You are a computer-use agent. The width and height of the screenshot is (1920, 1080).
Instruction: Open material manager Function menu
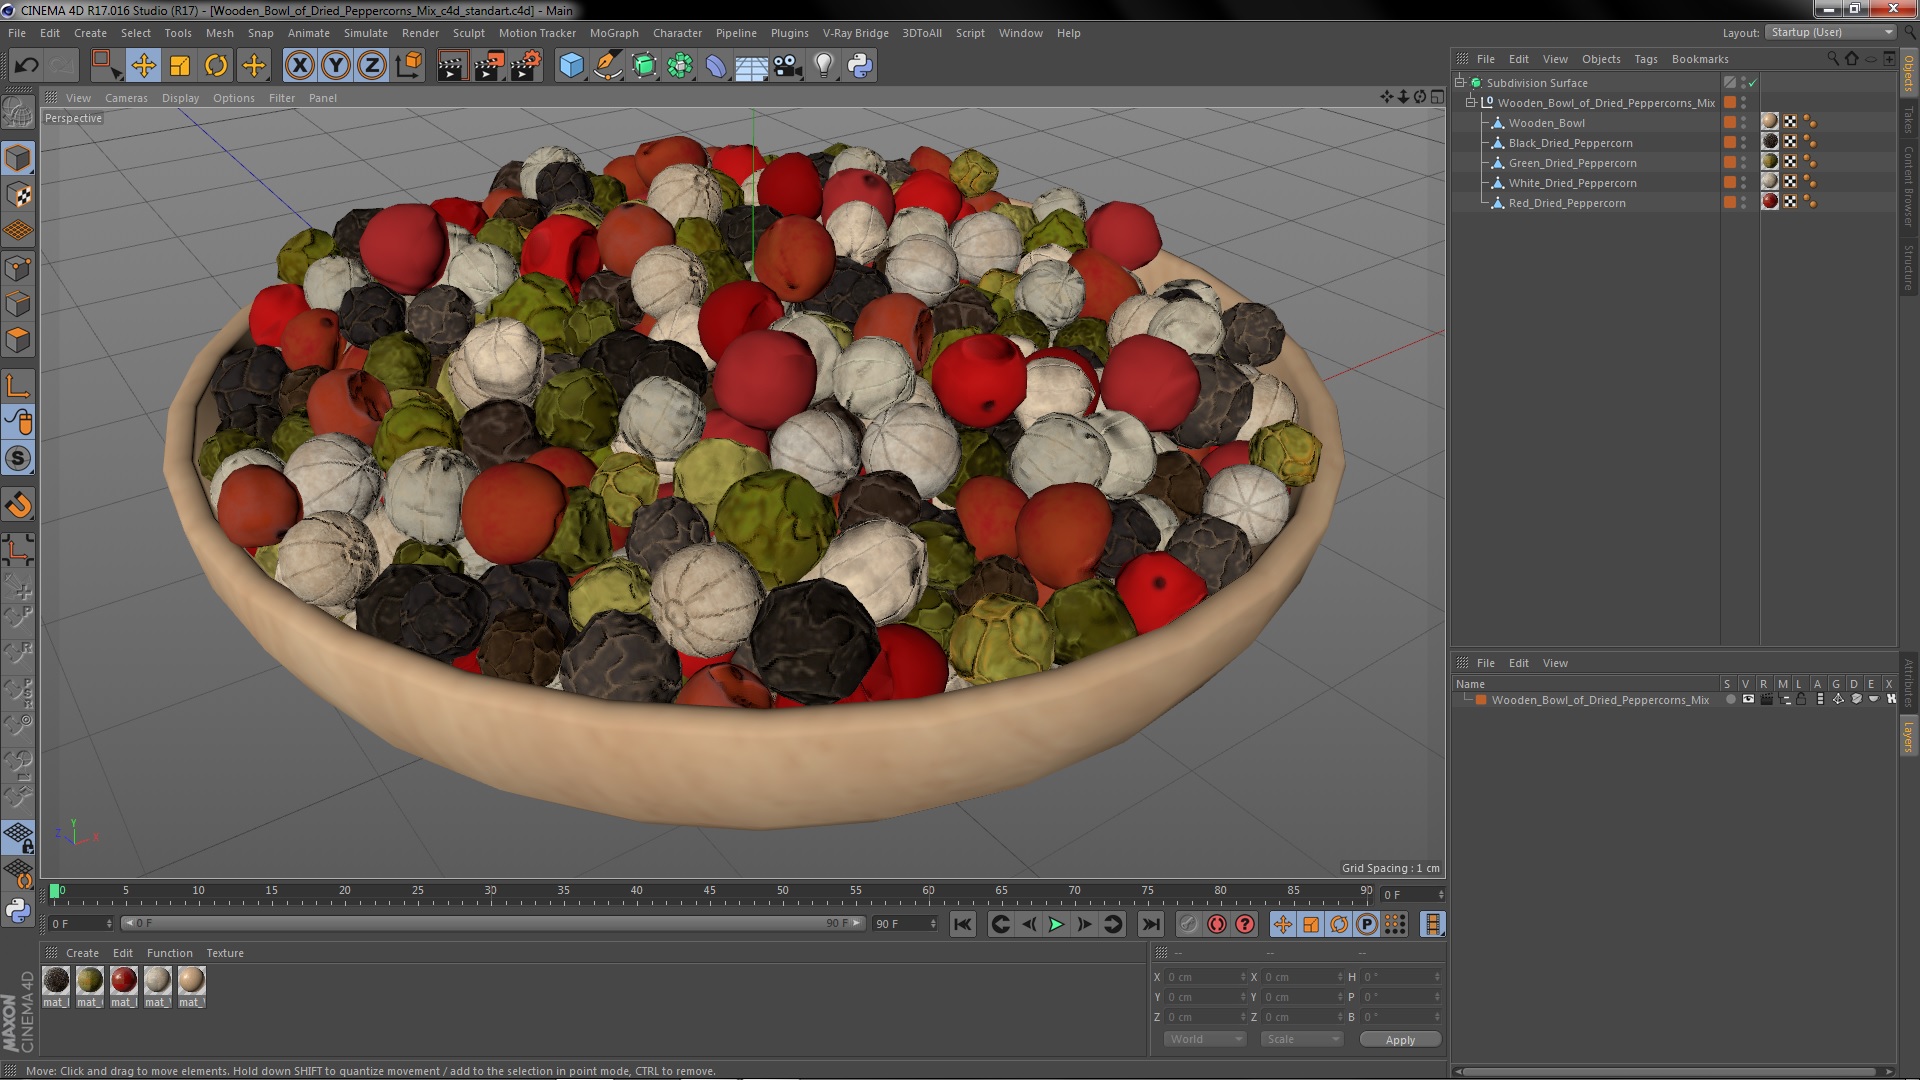[169, 953]
